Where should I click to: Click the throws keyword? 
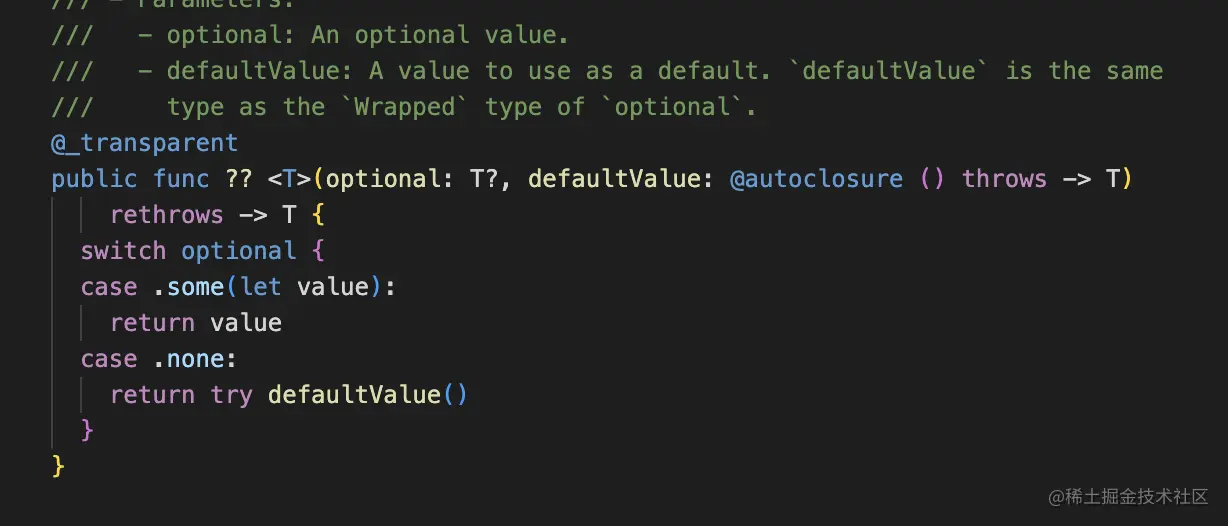coord(1004,179)
